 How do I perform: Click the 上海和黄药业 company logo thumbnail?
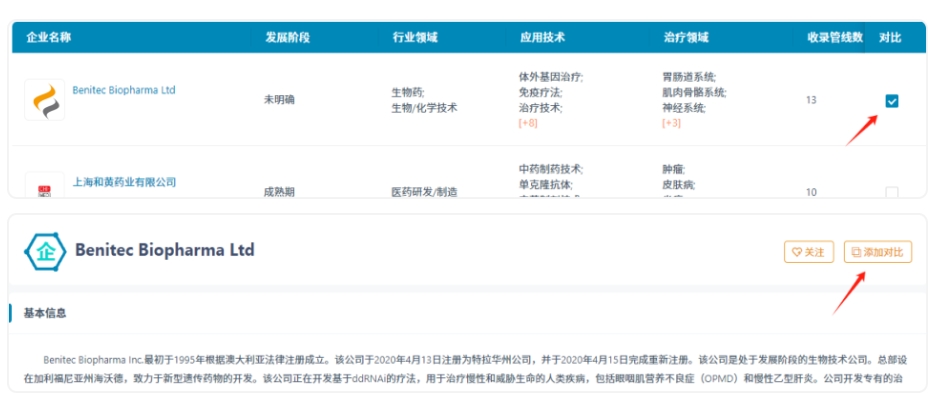pos(45,185)
